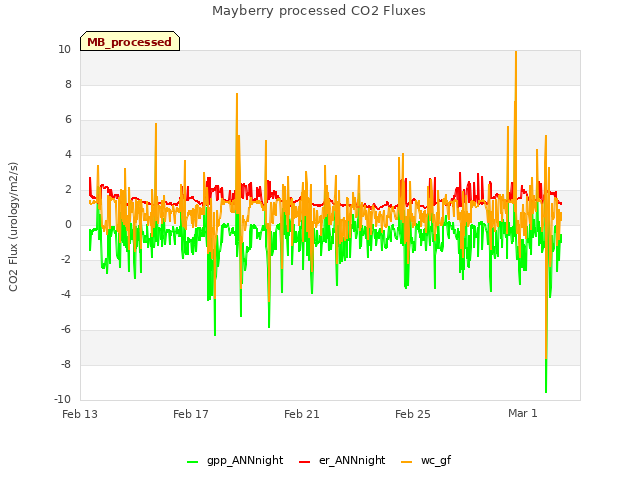Click the y-axis value -8
This screenshot has width=640, height=480.
pos(66,364)
